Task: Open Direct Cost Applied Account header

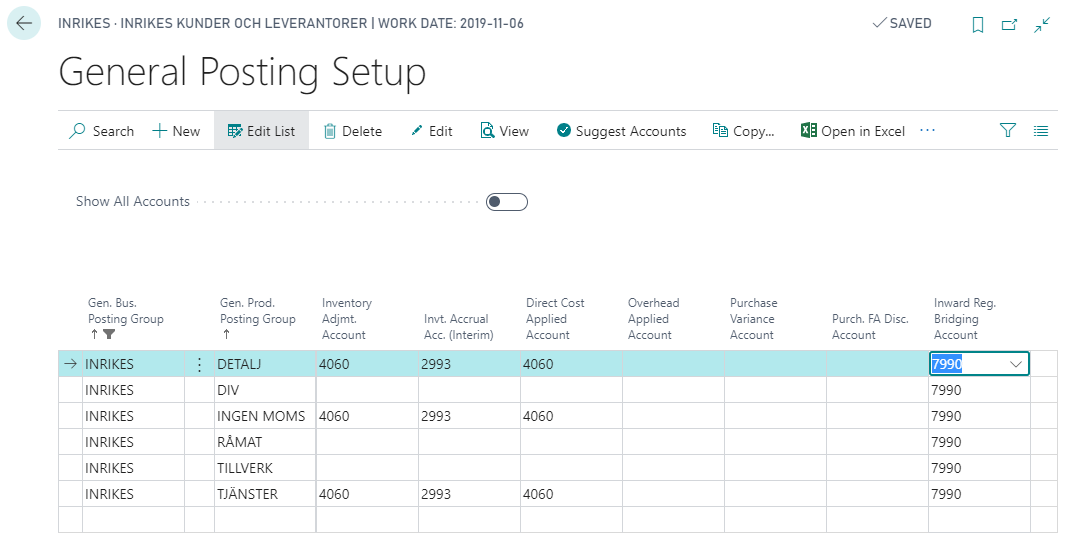Action: (x=555, y=319)
